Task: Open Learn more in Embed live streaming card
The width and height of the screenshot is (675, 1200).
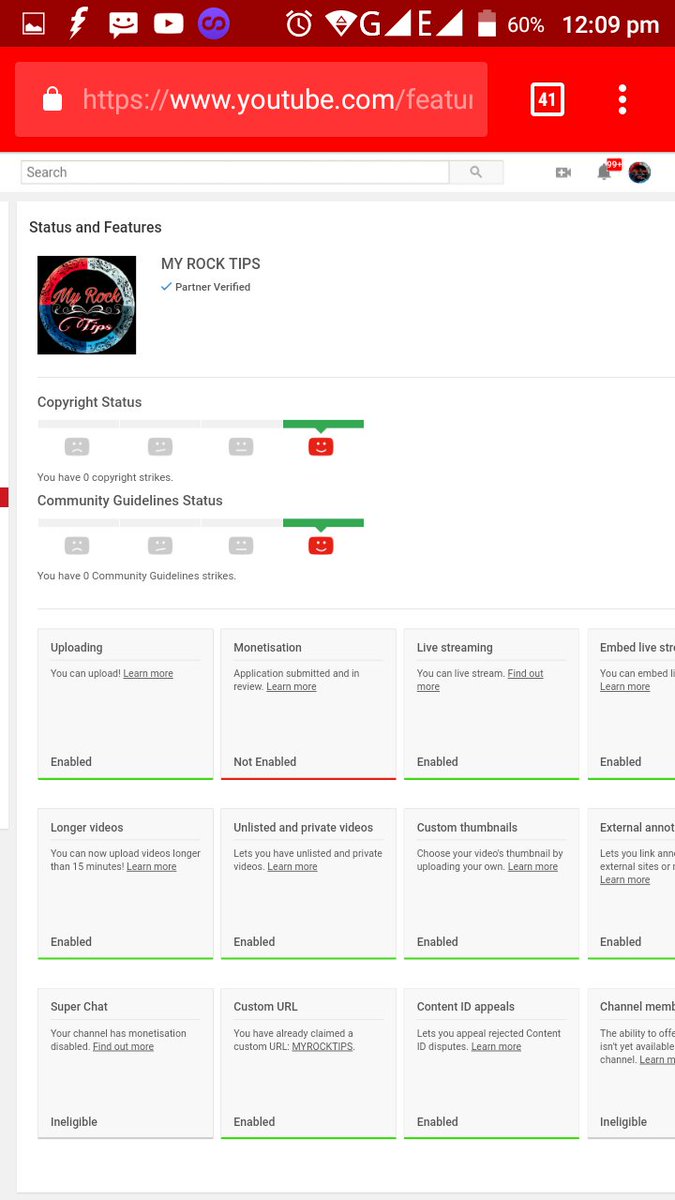Action: [x=625, y=687]
